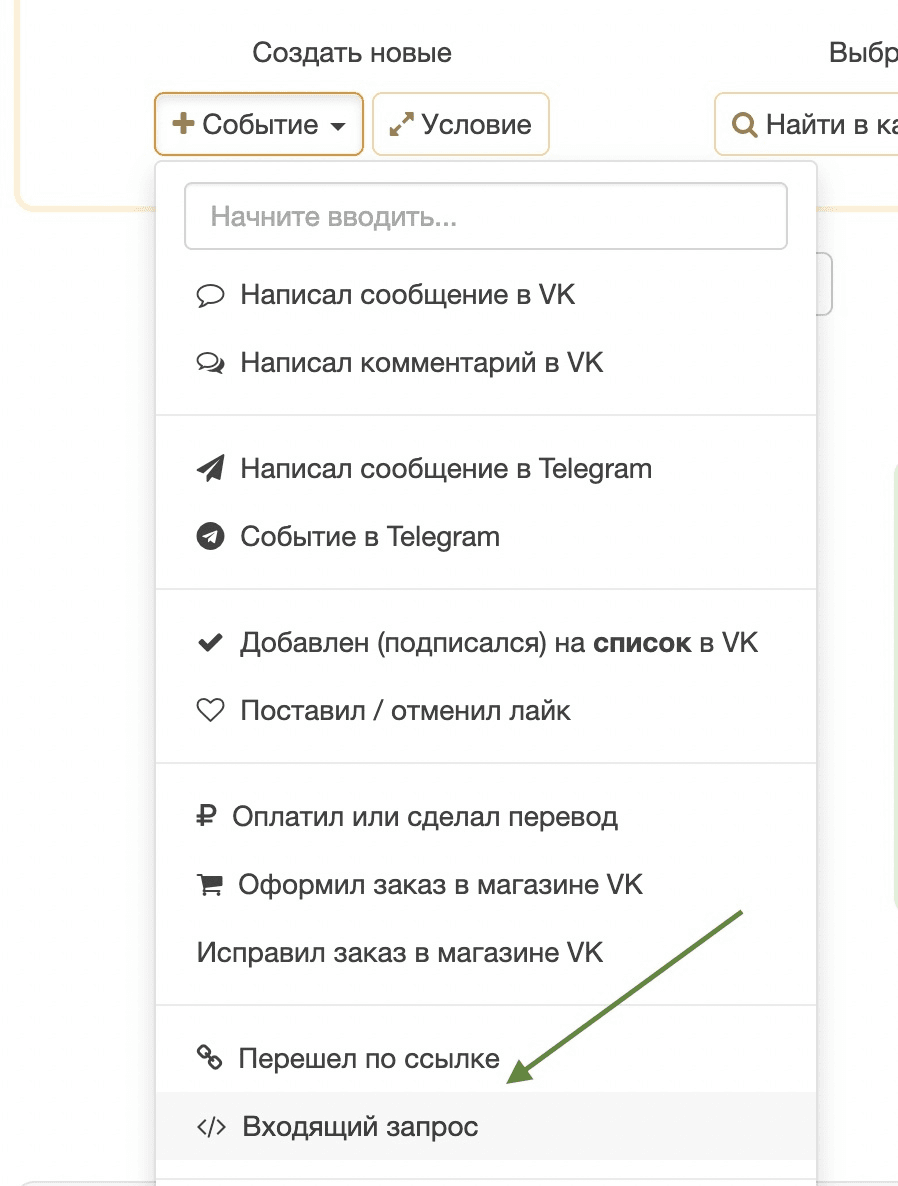Viewport: 898px width, 1186px height.
Task: Click the shopping cart icon for VK store order
Action: 207,883
